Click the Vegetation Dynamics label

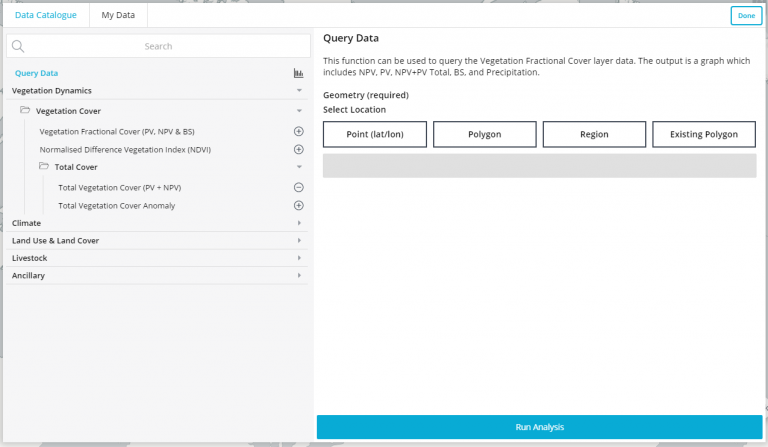pos(51,91)
